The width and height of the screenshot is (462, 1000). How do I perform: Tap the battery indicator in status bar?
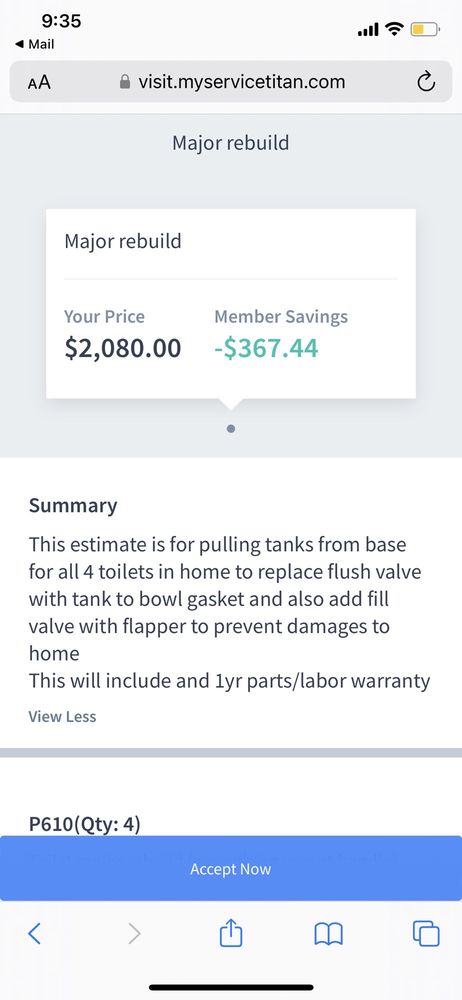(425, 29)
